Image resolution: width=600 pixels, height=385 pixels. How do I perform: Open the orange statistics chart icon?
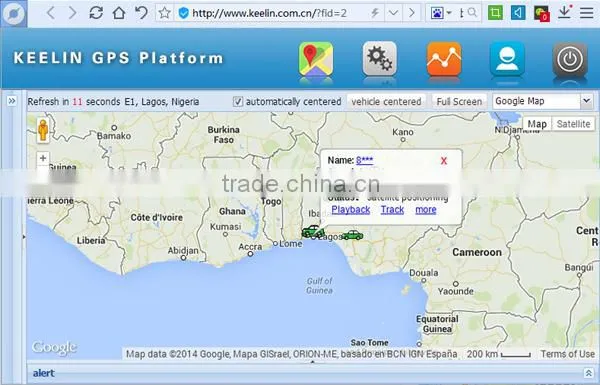pos(444,59)
